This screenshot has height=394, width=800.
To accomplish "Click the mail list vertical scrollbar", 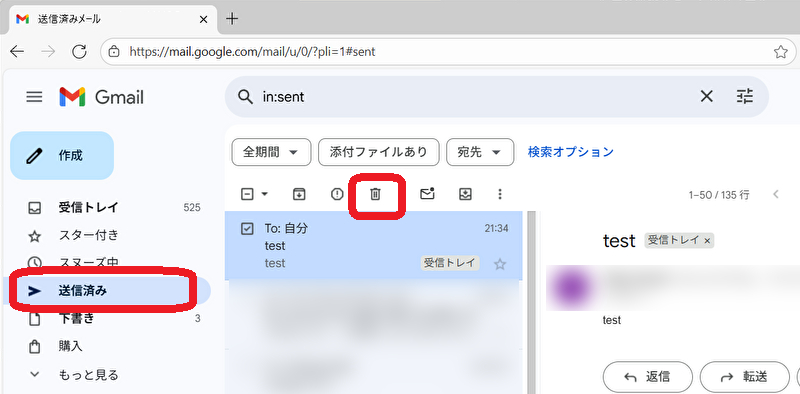I will [531, 302].
